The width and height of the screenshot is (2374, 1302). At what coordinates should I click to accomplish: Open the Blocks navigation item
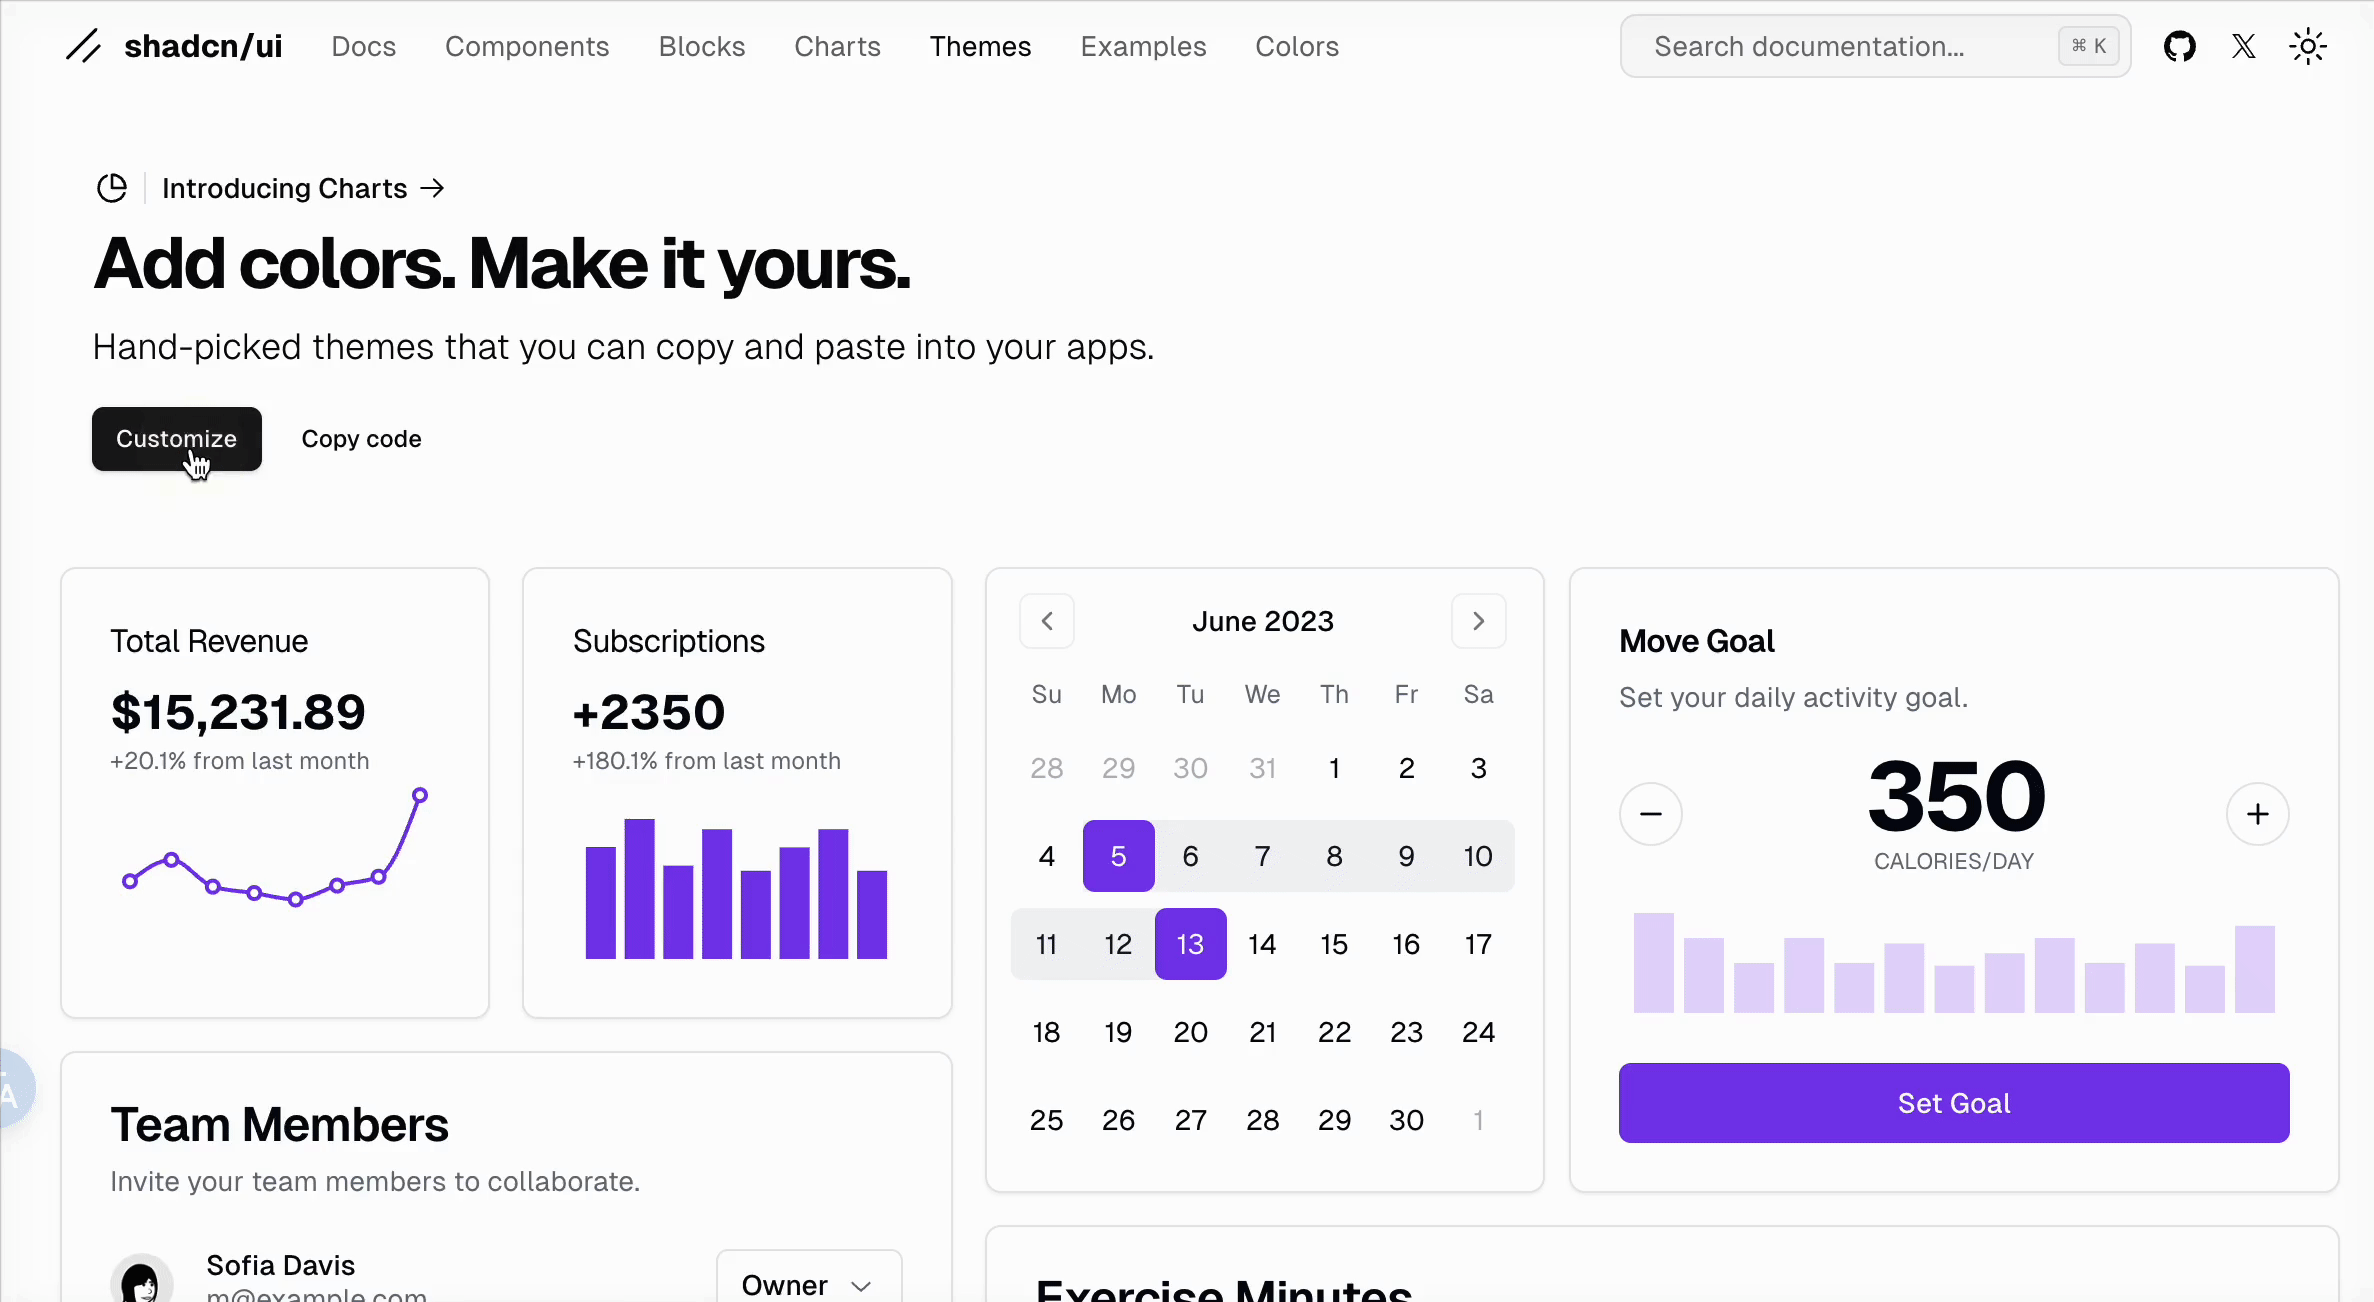(x=701, y=46)
